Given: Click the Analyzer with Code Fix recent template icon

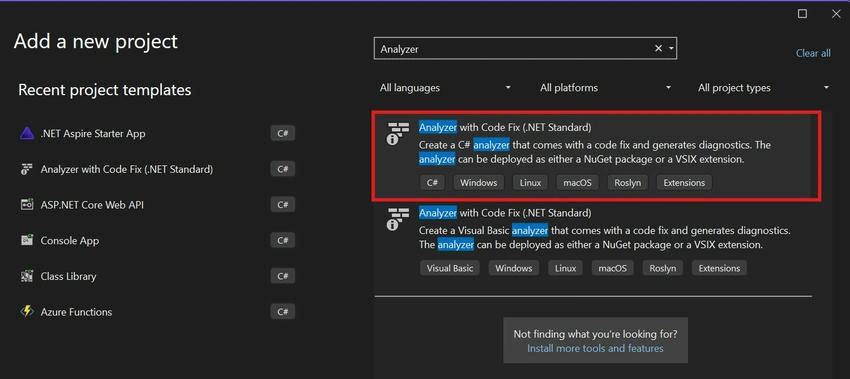Looking at the screenshot, I should [x=27, y=169].
